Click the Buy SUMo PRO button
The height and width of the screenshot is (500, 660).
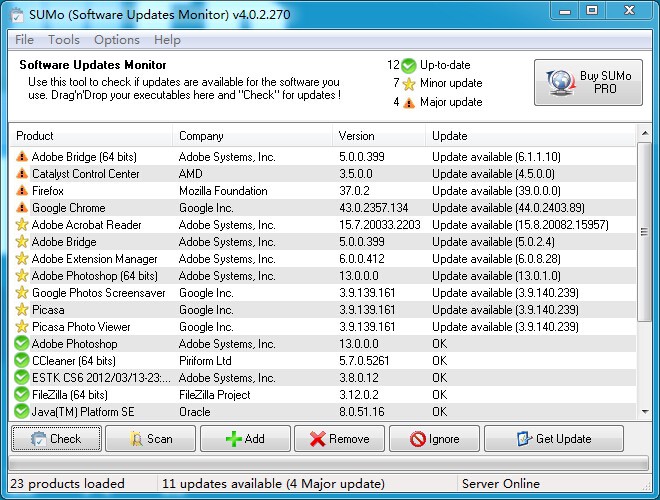[588, 82]
